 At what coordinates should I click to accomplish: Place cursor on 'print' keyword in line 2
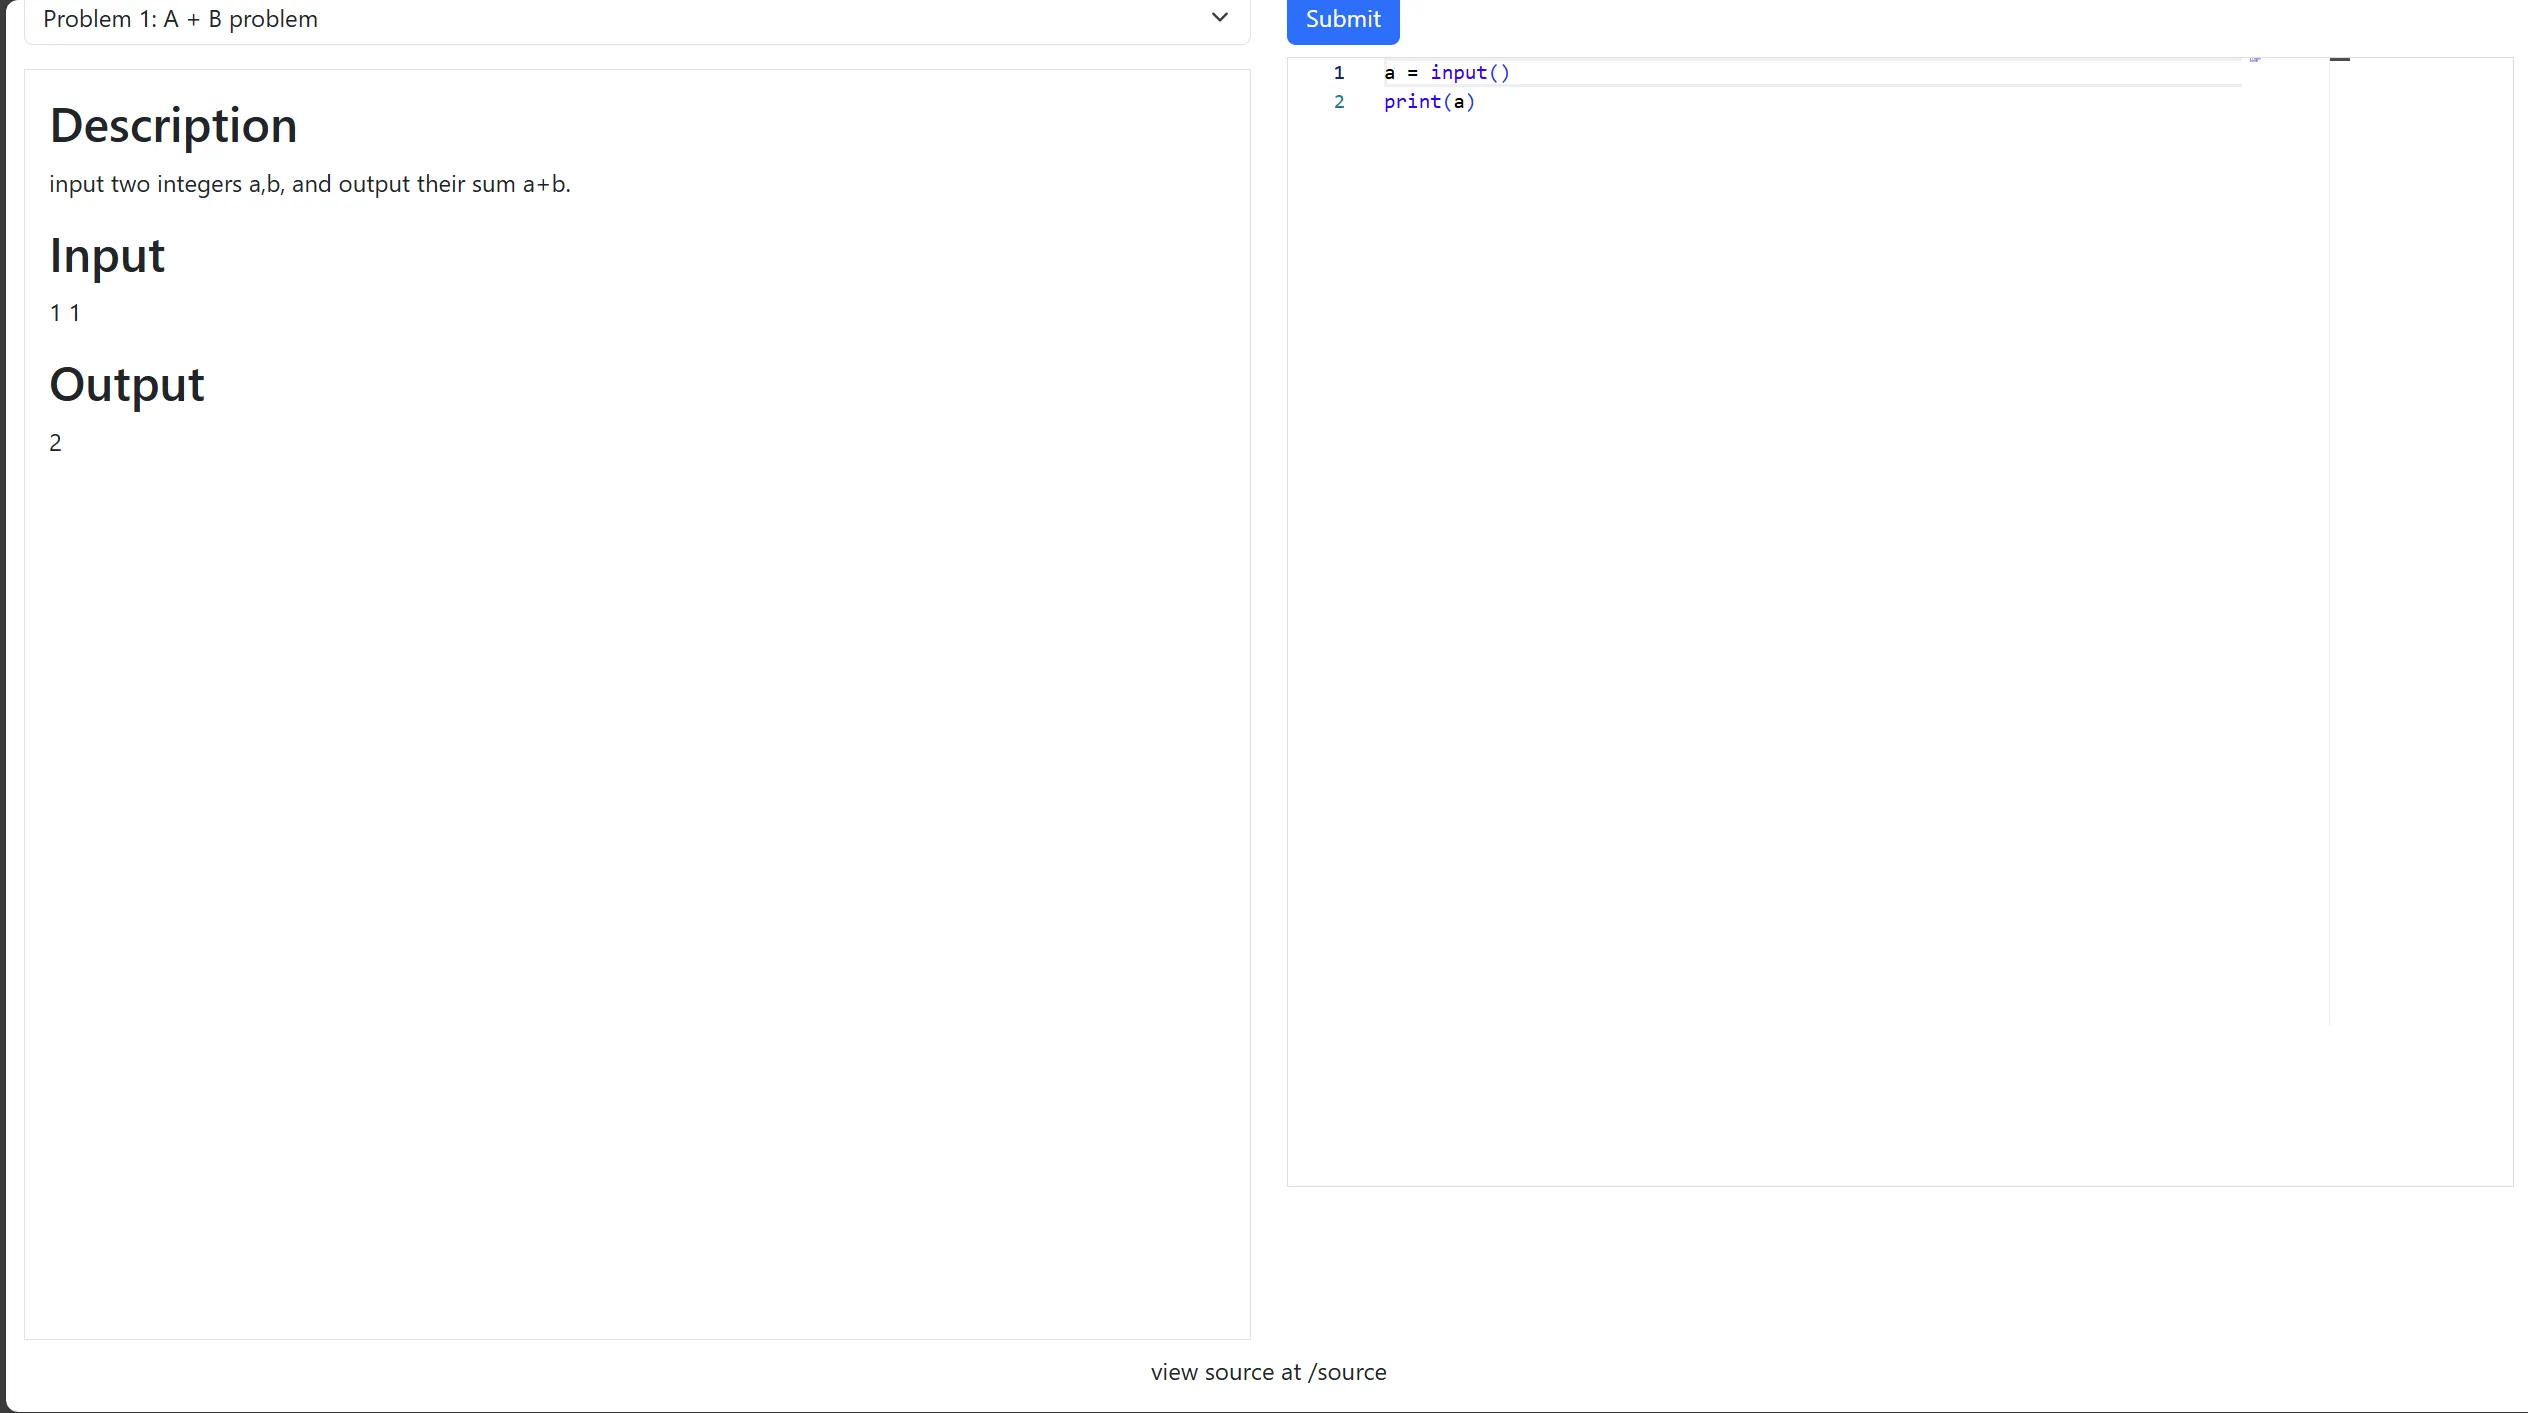1411,102
